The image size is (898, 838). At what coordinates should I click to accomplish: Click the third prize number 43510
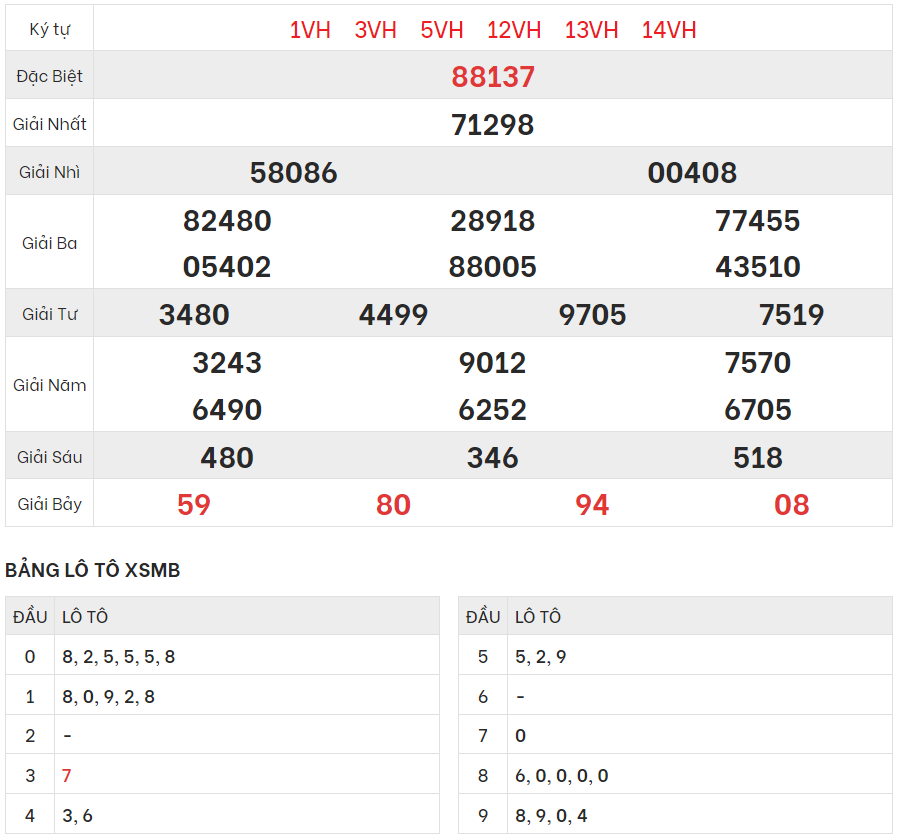point(758,267)
